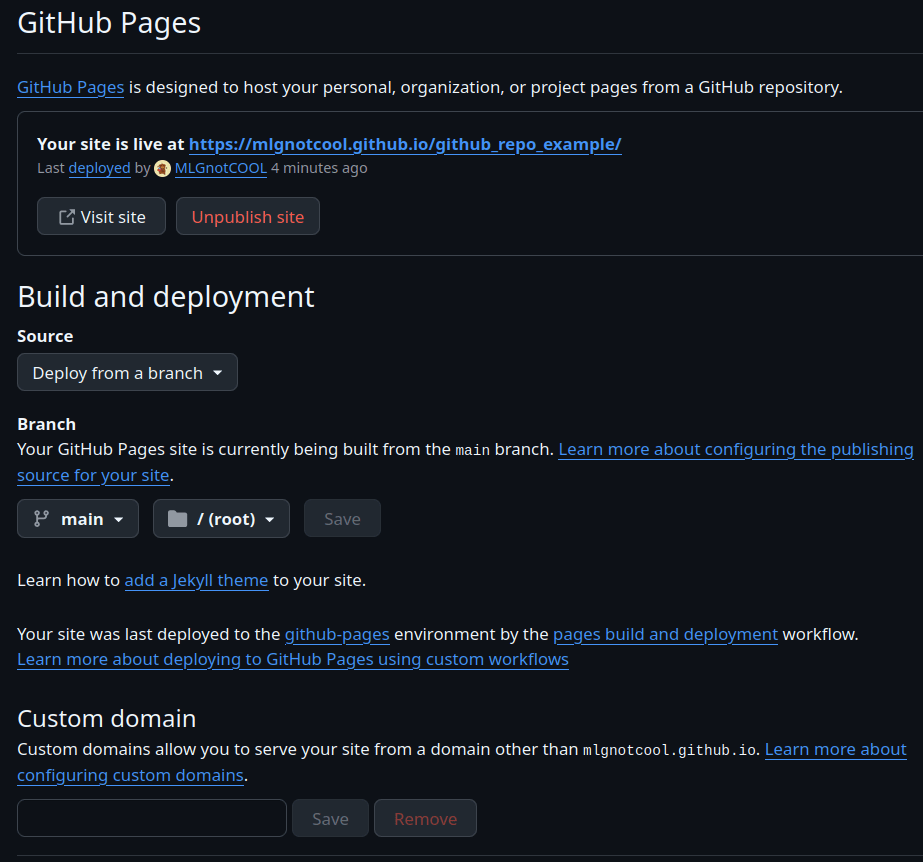Open the 'add a Jekyll theme' link
This screenshot has width=923, height=862.
point(197,581)
